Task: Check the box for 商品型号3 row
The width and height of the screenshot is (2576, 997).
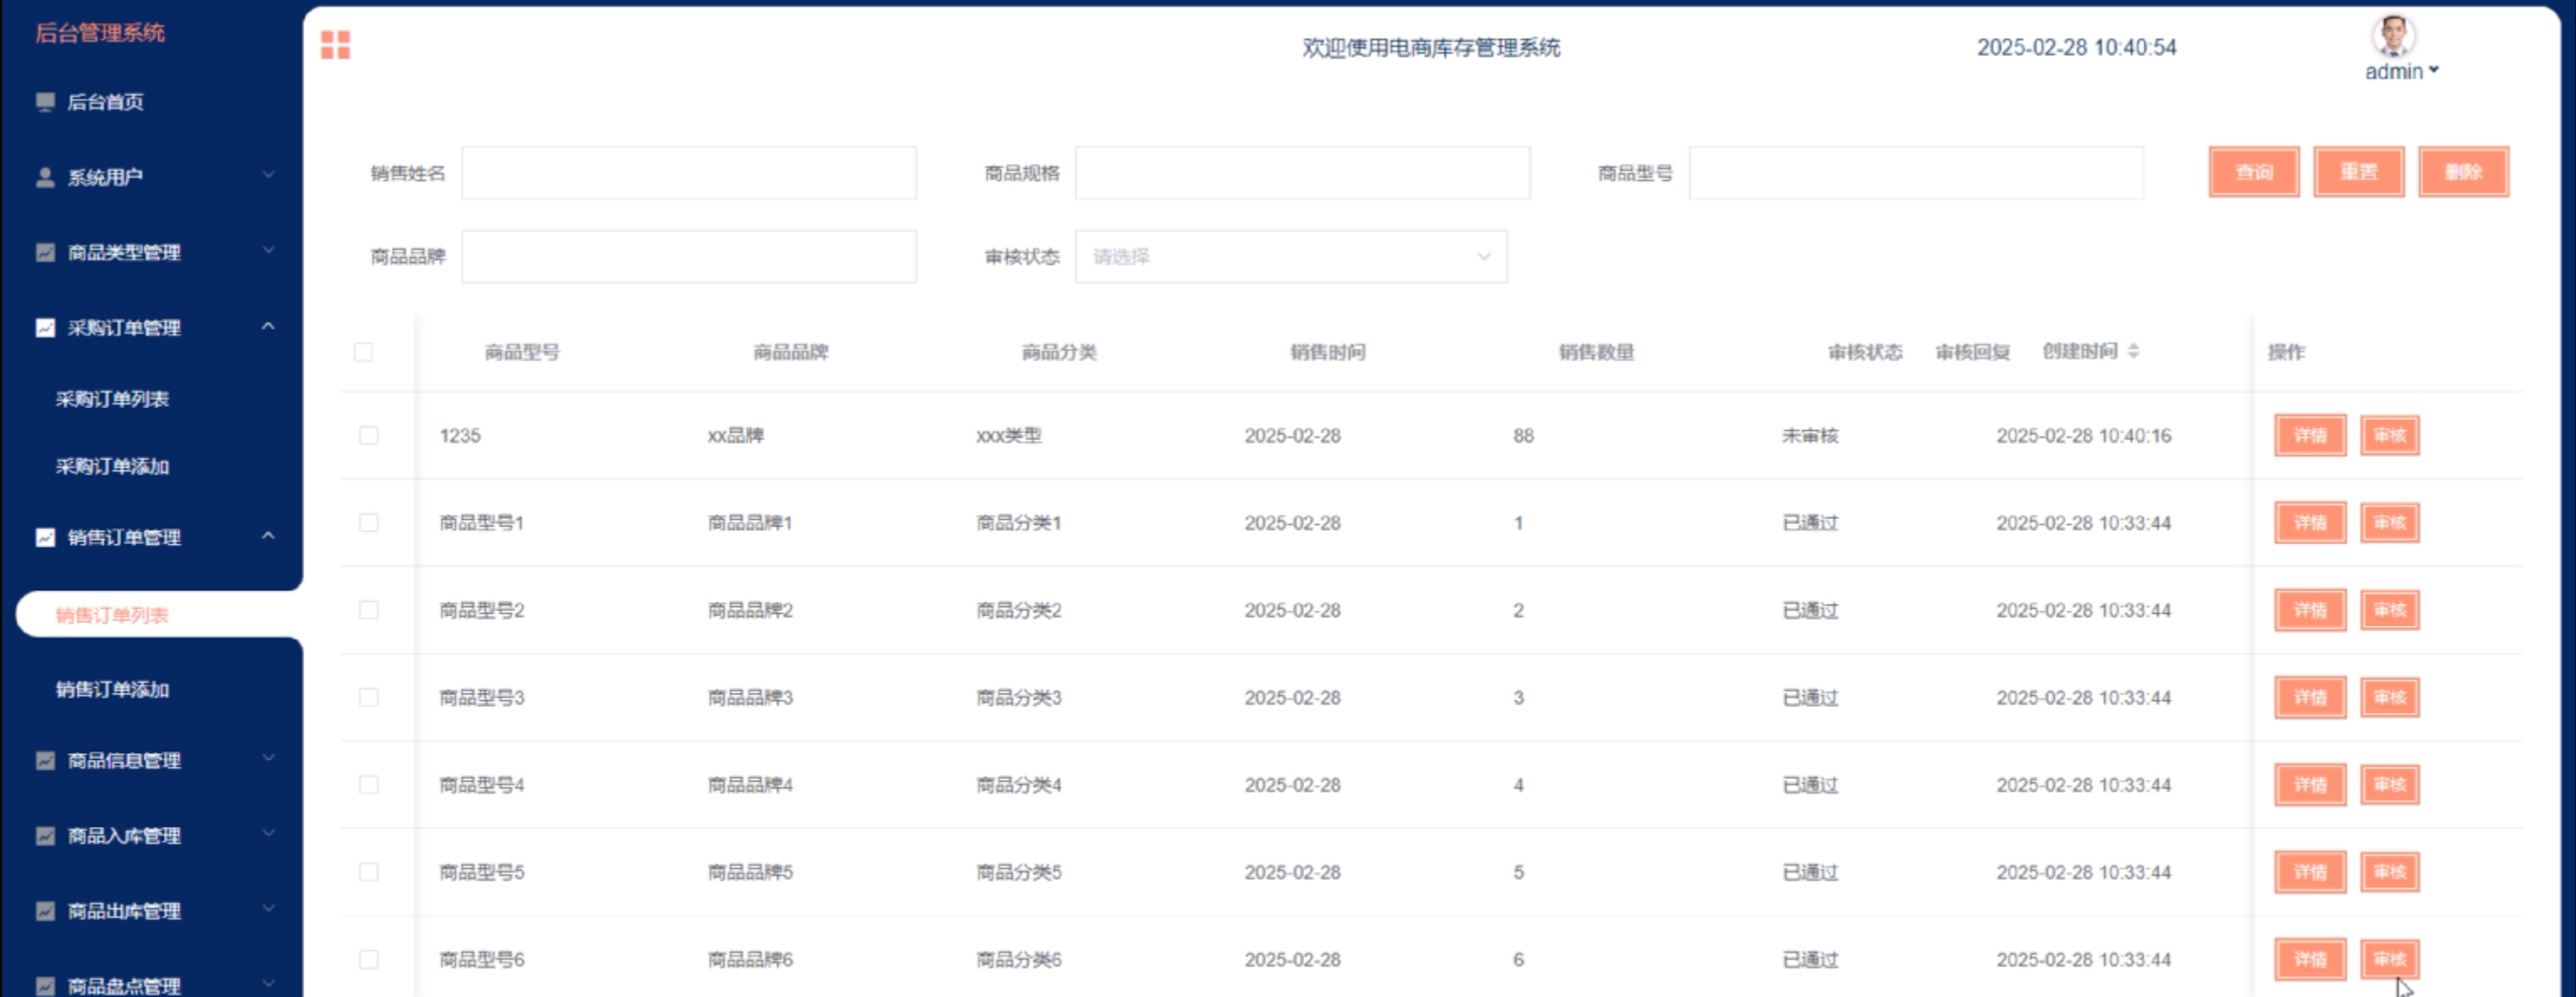Action: [x=368, y=697]
